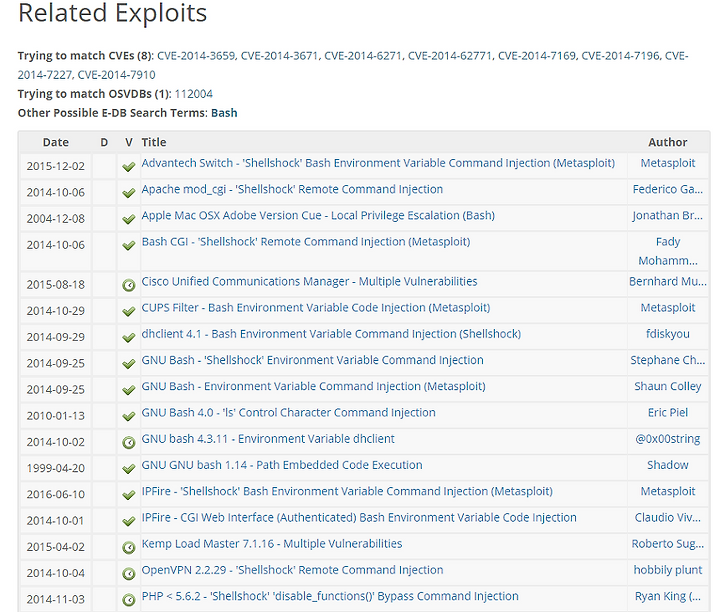Click verified checkmark for IPFire 'Shellshock' Metasploit row
720x612 pixels.
[x=129, y=494]
